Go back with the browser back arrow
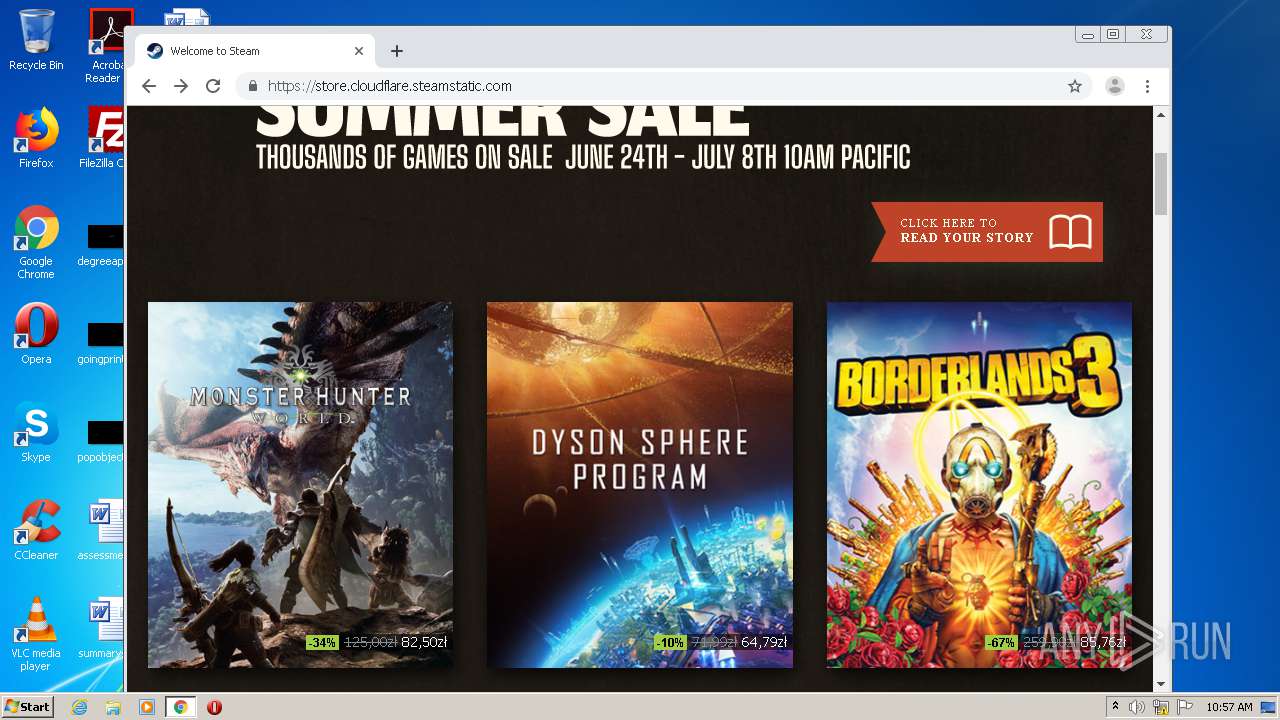The width and height of the screenshot is (1280, 720). click(149, 86)
